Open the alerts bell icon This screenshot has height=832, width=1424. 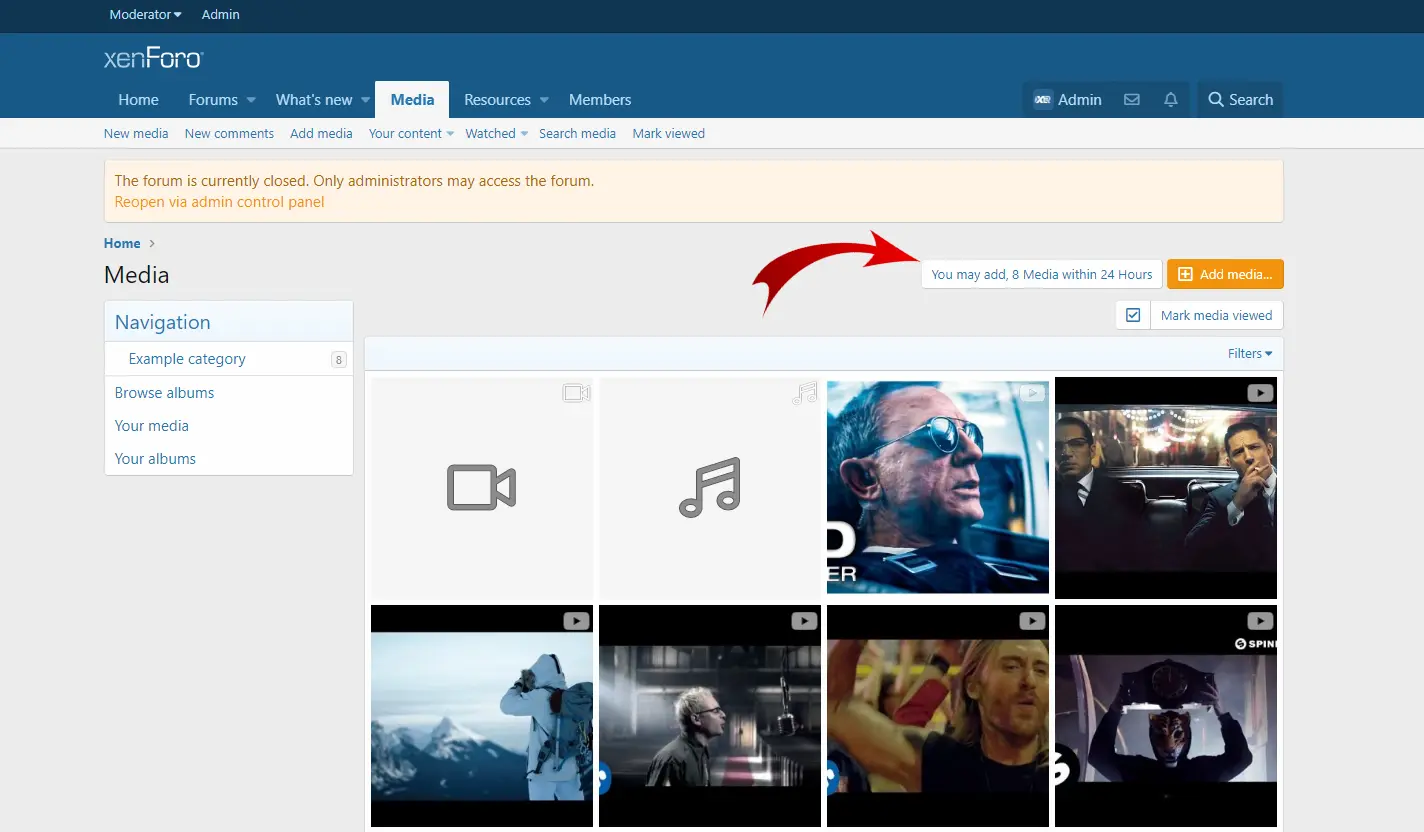(1171, 100)
